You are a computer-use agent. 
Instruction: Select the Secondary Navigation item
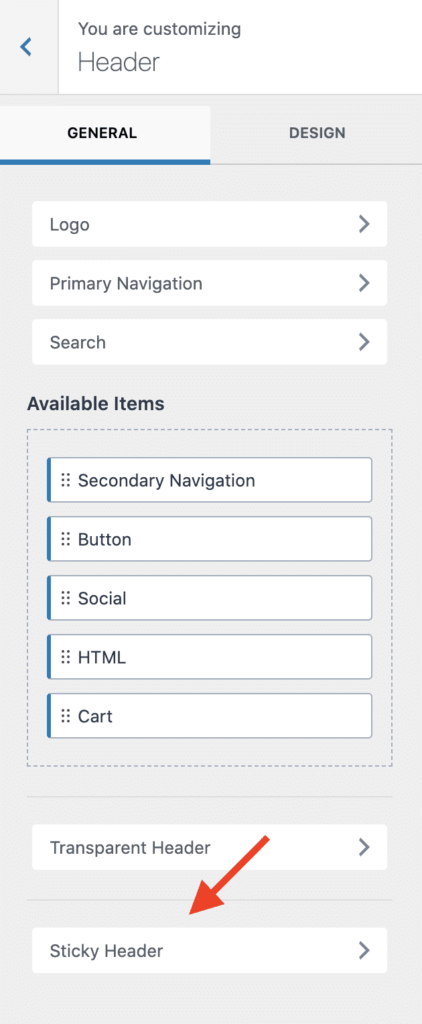(x=210, y=480)
